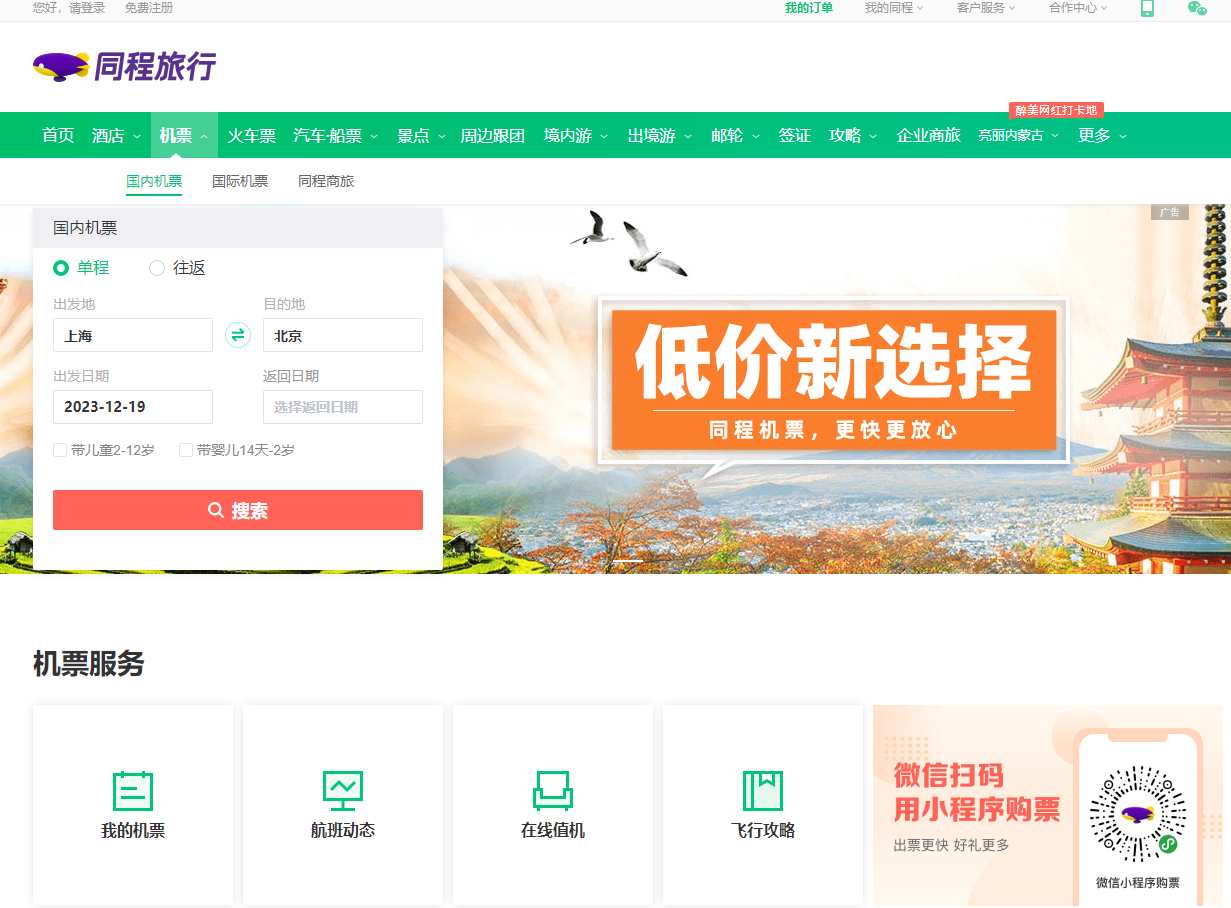The height and width of the screenshot is (908, 1231).
Task: Click the swap departure and destination icon
Action: [238, 335]
